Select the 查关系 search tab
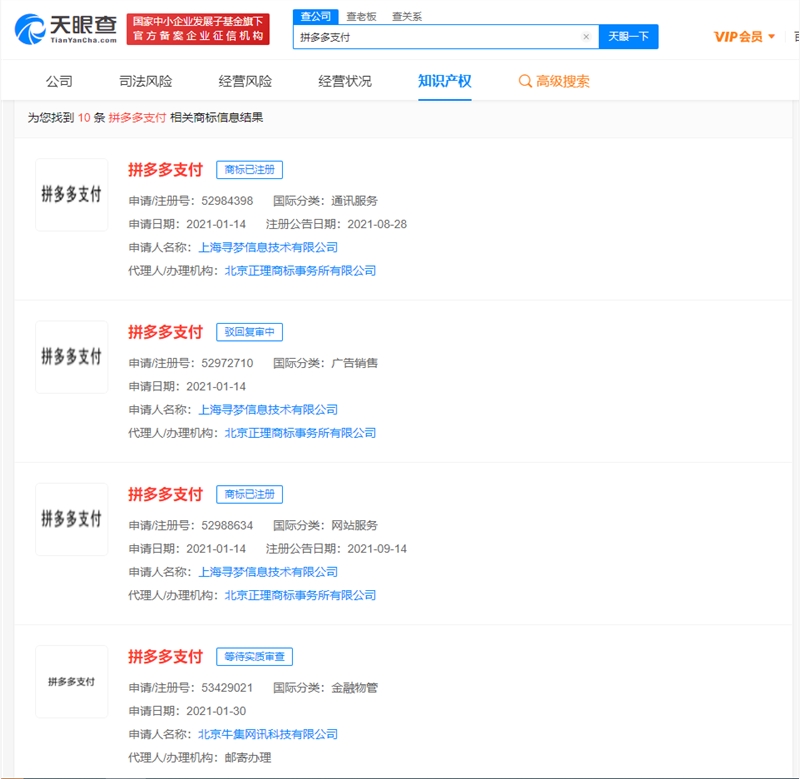 407,16
